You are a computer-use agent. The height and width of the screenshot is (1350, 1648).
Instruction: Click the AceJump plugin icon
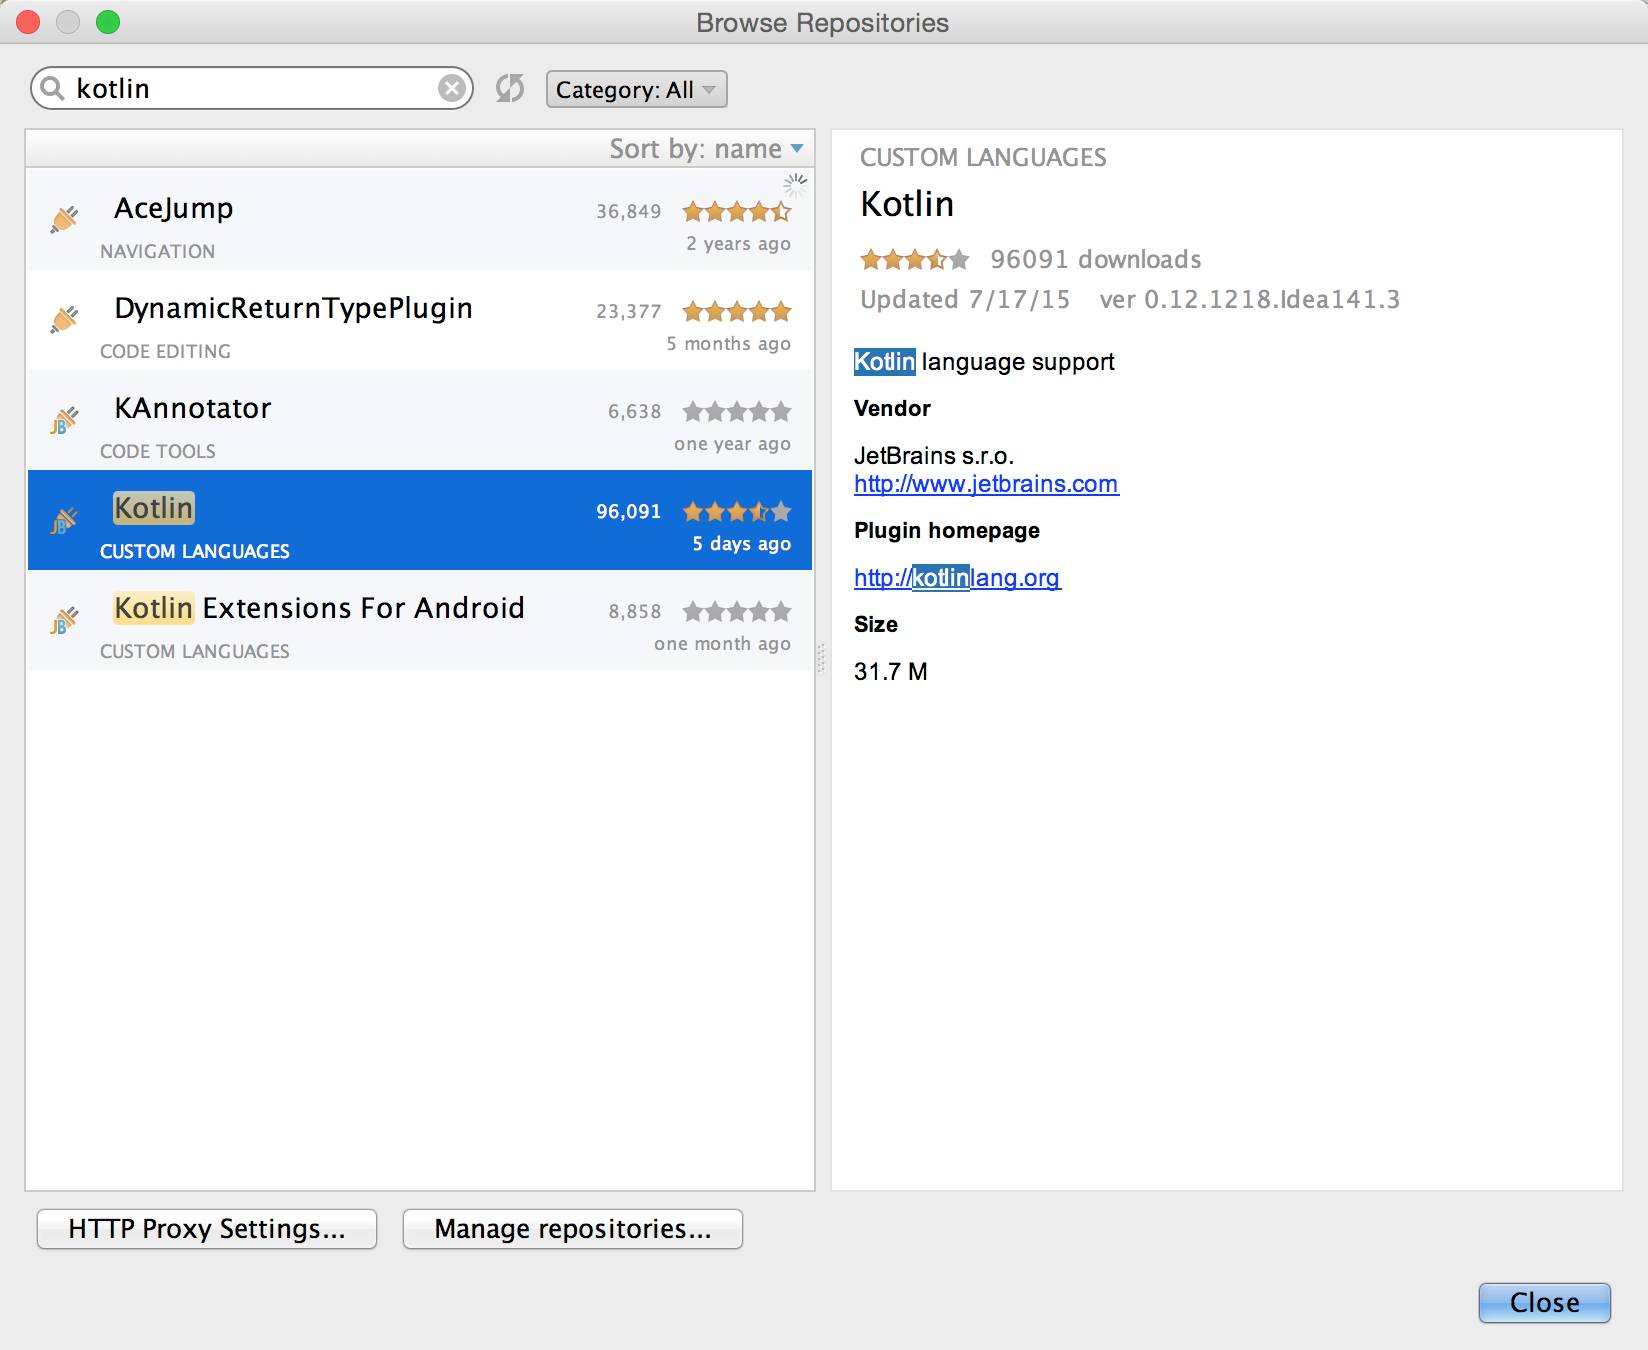click(x=64, y=219)
